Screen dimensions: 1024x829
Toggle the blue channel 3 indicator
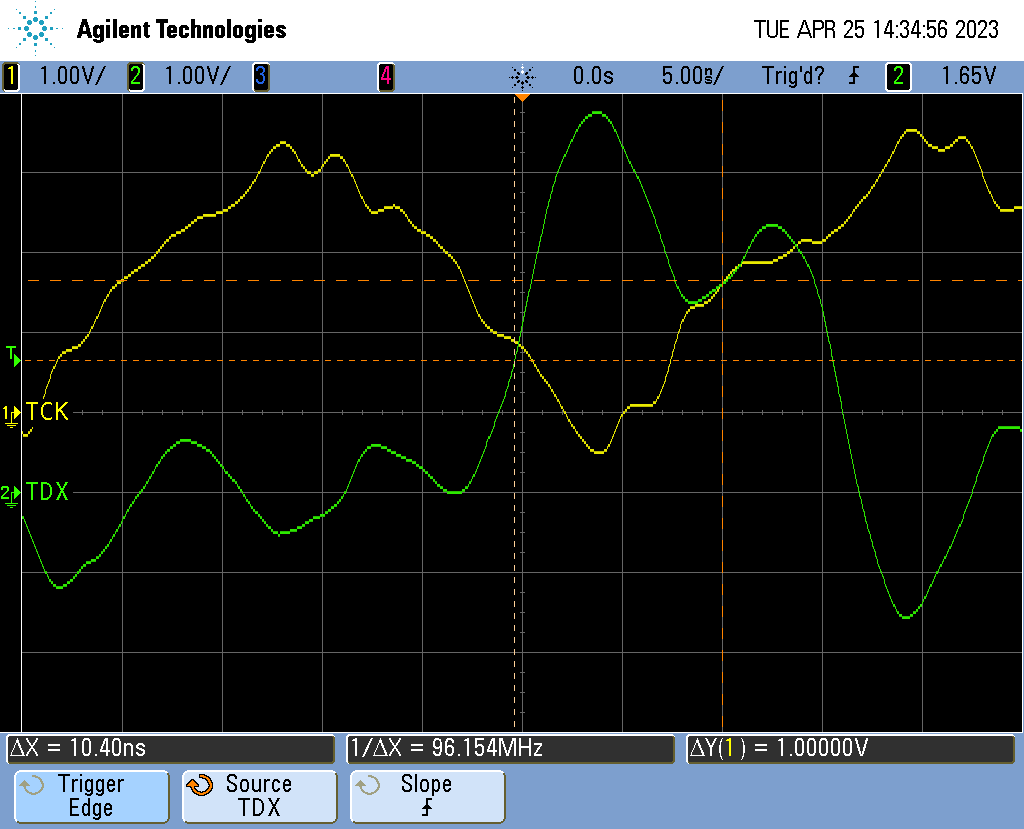(x=260, y=76)
